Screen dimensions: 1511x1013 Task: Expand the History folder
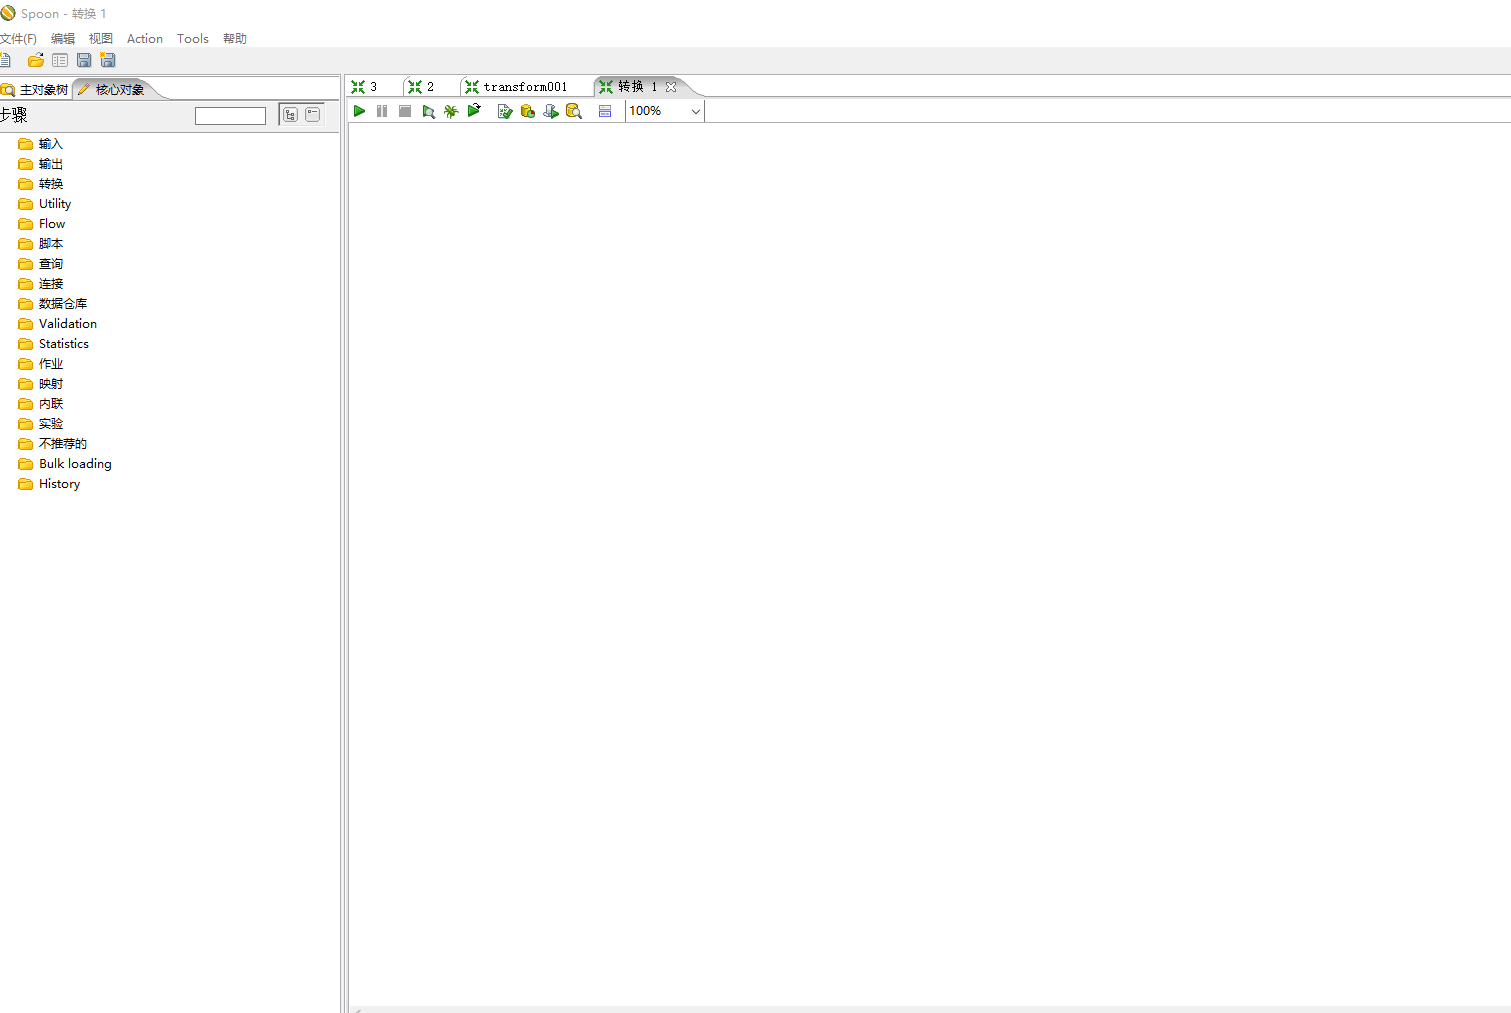coord(49,484)
